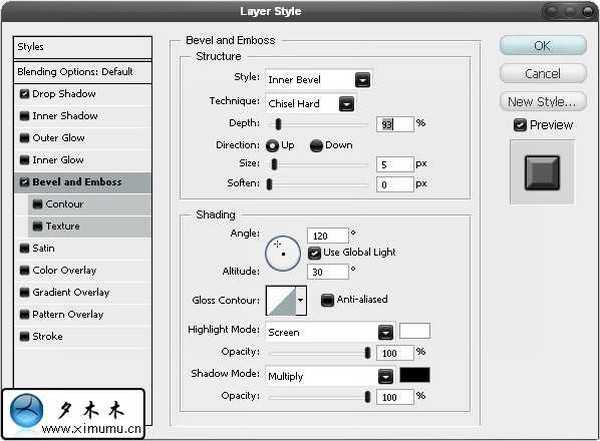Expand the Technique dropdown set to Chisel Hard

coord(346,102)
